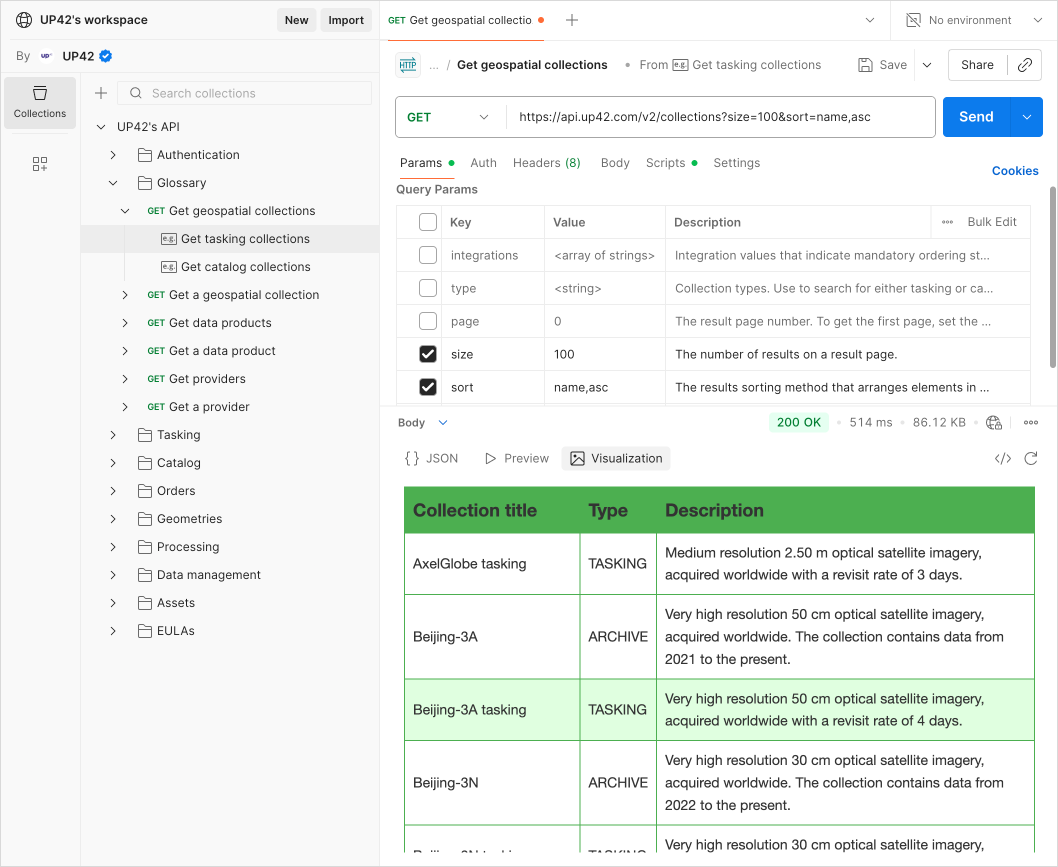Image resolution: width=1058 pixels, height=867 pixels.
Task: Click the example icon of Get catalog collections
Action: (169, 267)
